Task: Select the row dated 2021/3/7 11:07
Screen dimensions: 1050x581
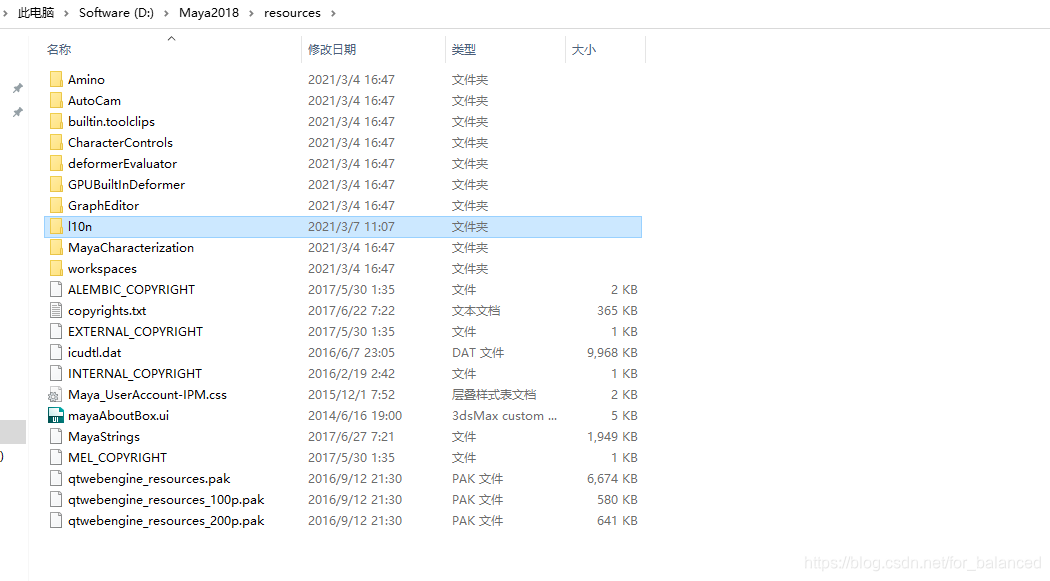Action: tap(343, 227)
